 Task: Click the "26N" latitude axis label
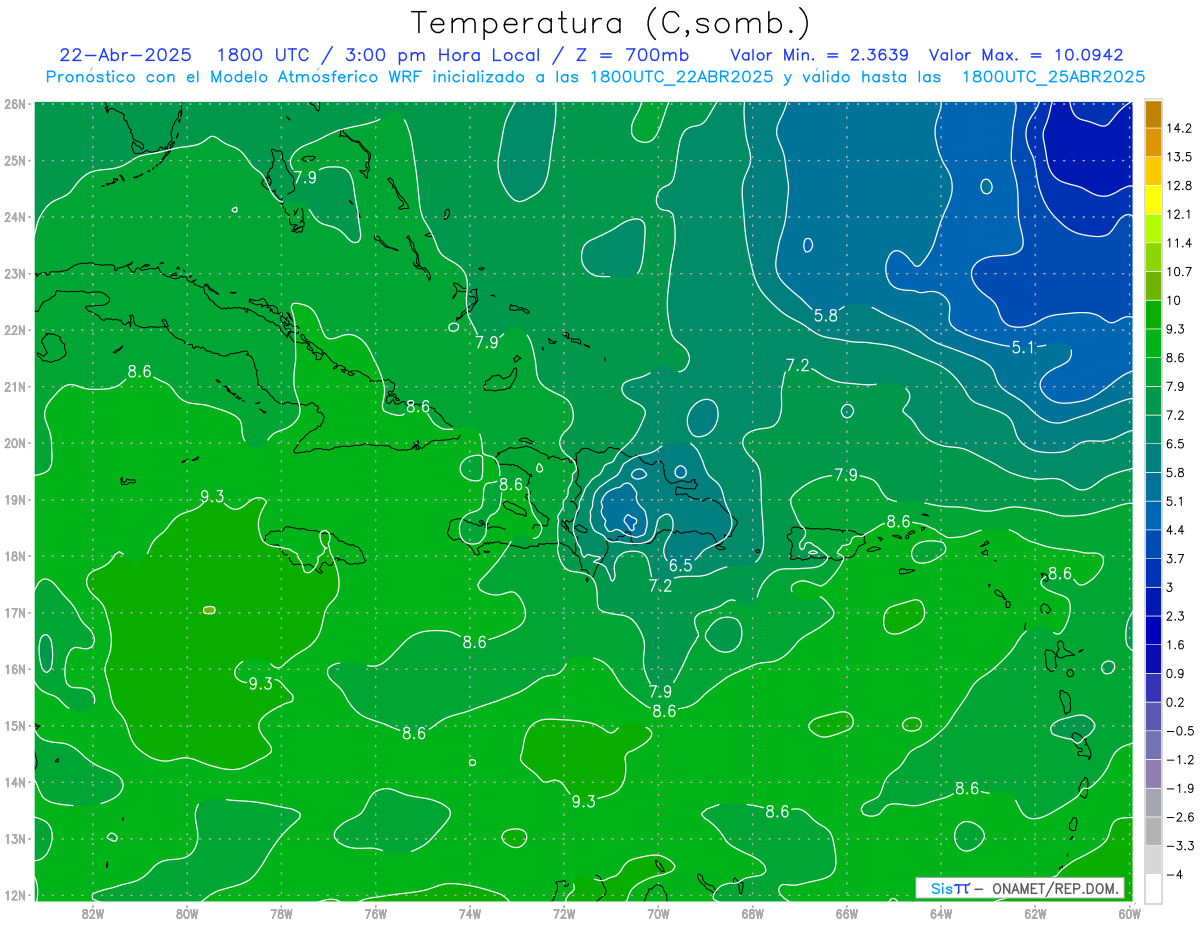[x=15, y=104]
